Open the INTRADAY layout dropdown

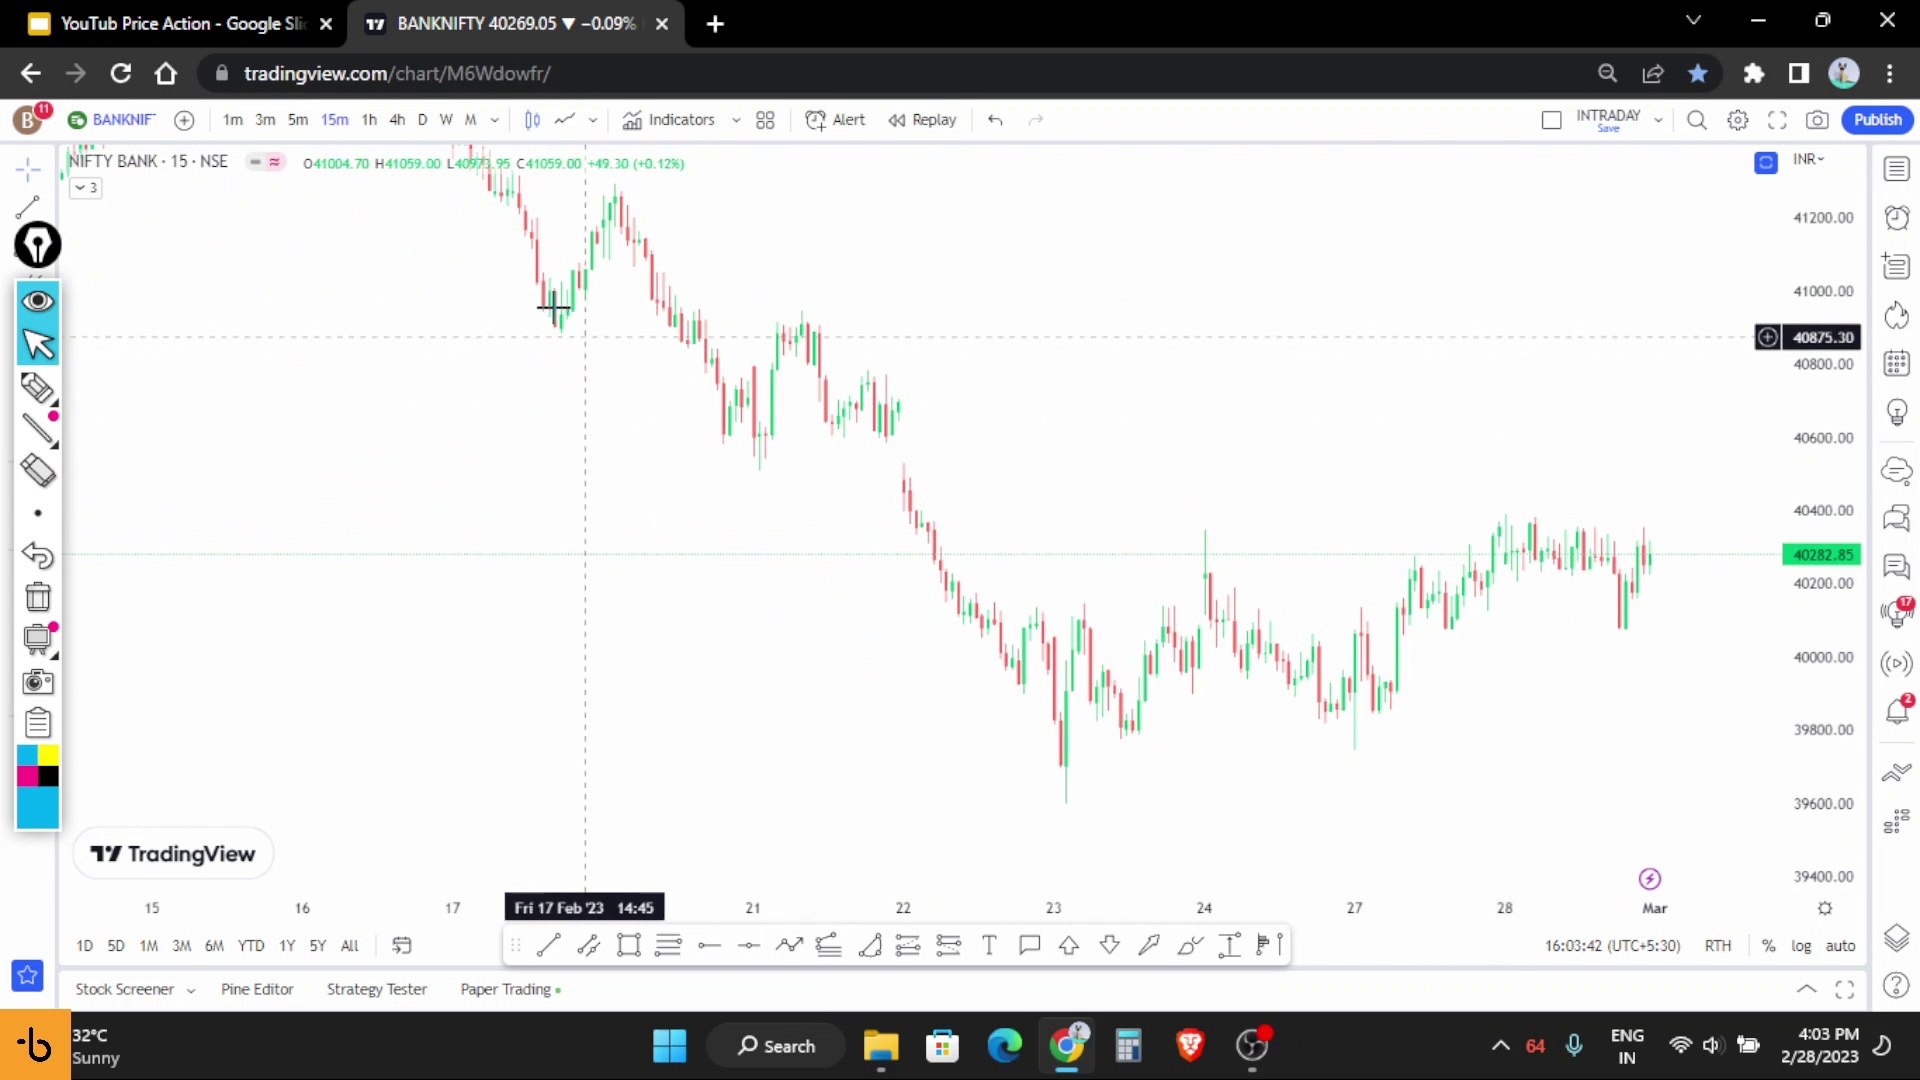pyautogui.click(x=1658, y=118)
